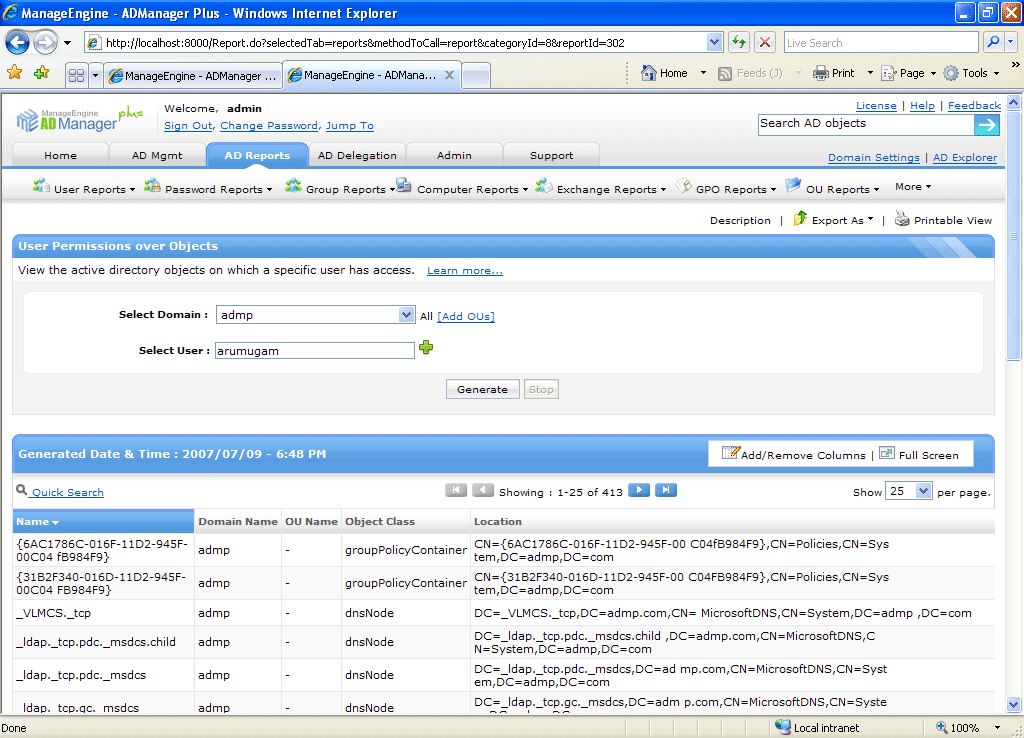Open the OU Reports dropdown menu
The width and height of the screenshot is (1024, 738).
point(833,188)
